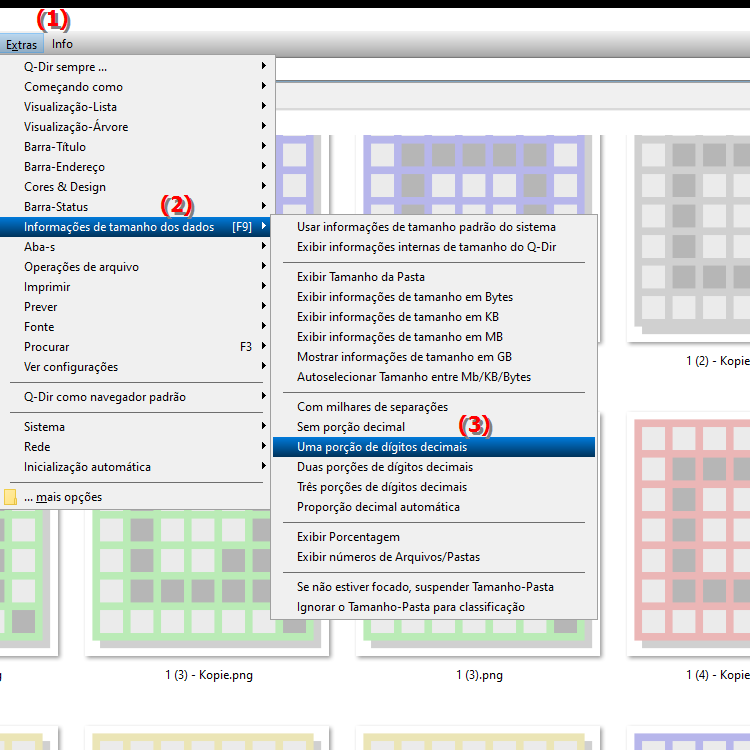The height and width of the screenshot is (750, 750).
Task: Open the Rede submenu
Action: coord(135,447)
